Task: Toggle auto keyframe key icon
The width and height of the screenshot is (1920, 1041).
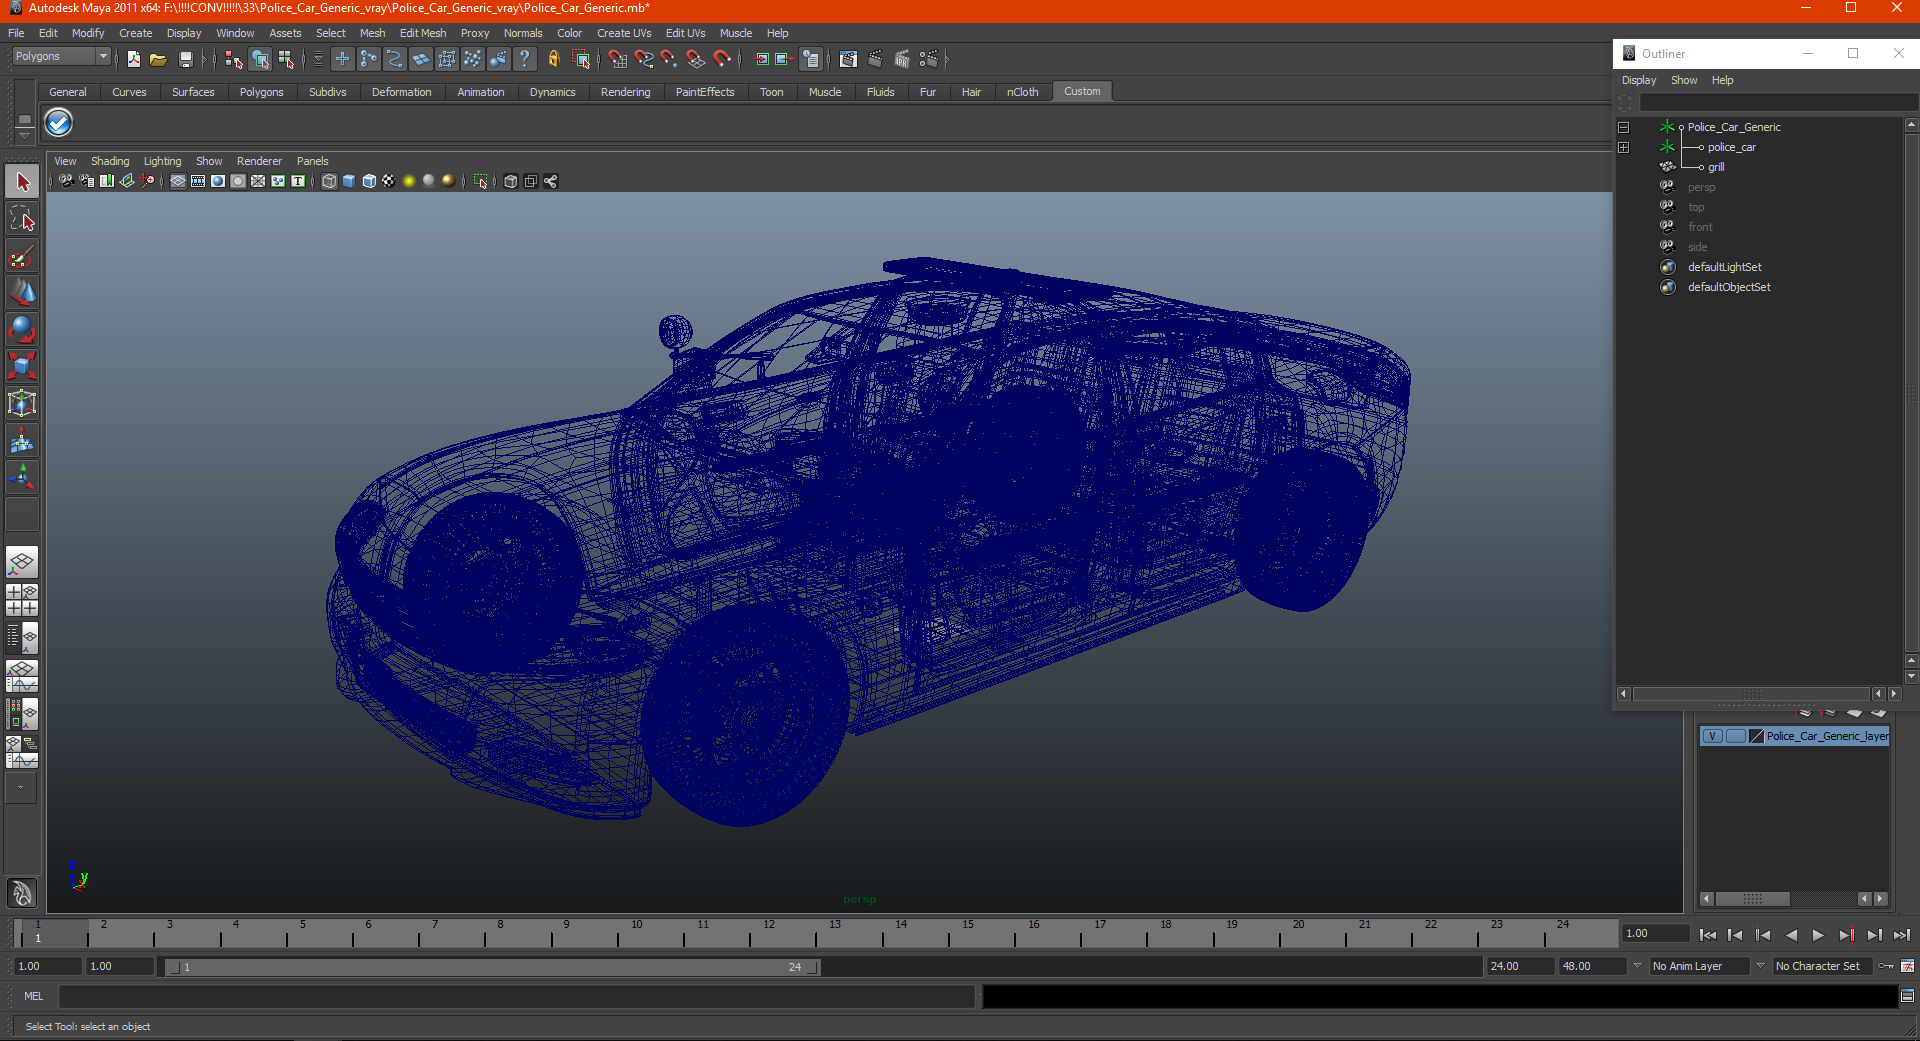Action: (x=1886, y=966)
